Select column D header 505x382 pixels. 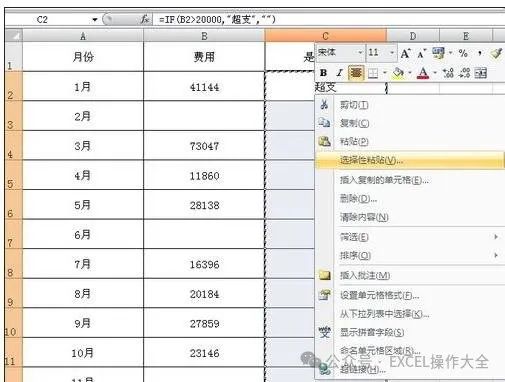pyautogui.click(x=413, y=36)
